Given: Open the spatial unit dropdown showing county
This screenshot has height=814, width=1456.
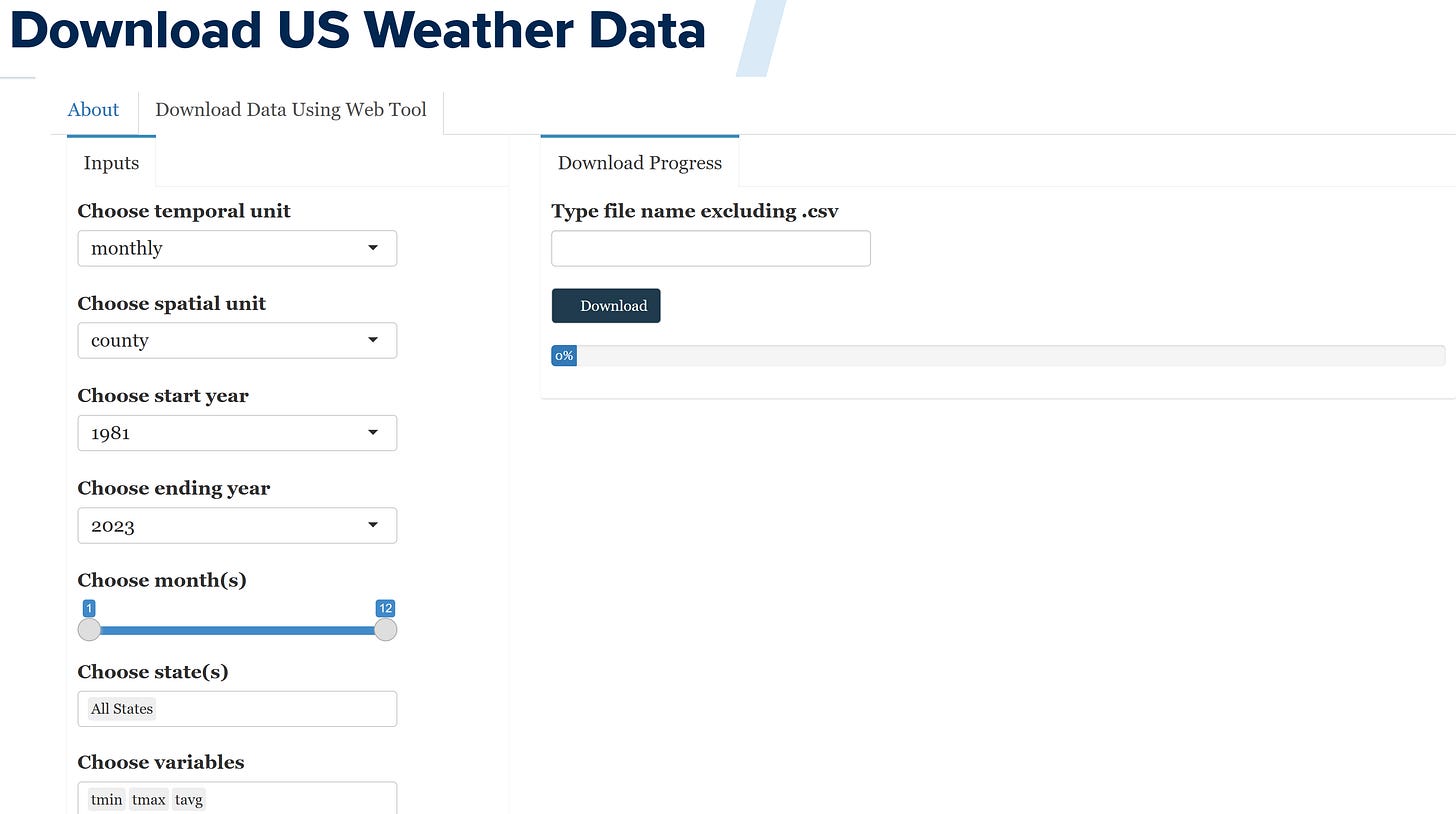Looking at the screenshot, I should [236, 340].
